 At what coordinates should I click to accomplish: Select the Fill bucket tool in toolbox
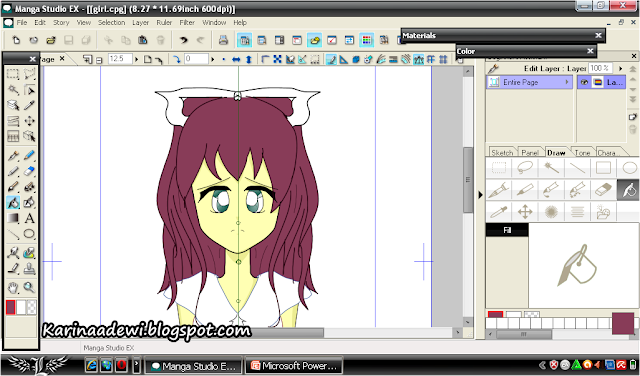[13, 202]
